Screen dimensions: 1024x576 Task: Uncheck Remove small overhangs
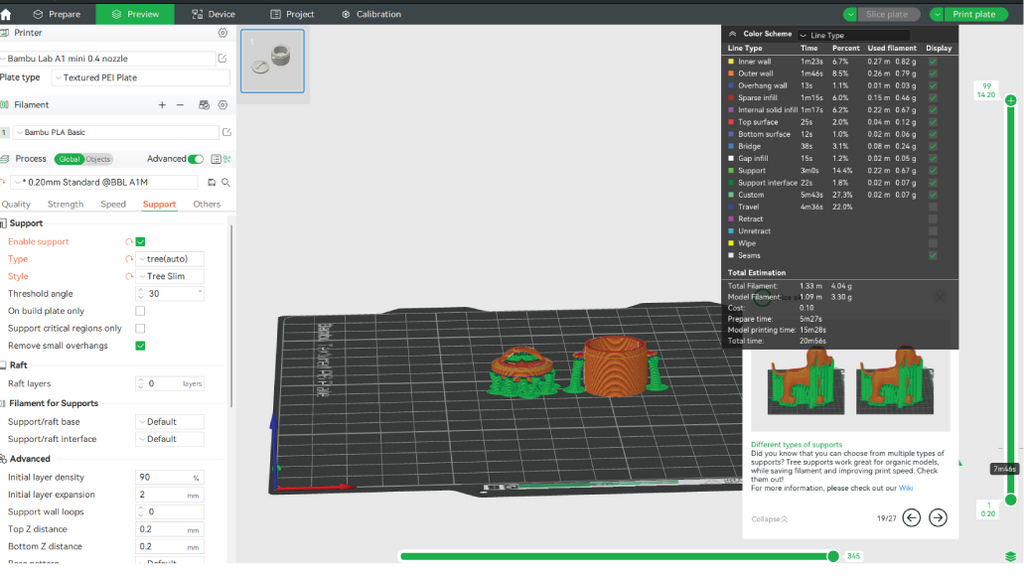[x=140, y=345]
